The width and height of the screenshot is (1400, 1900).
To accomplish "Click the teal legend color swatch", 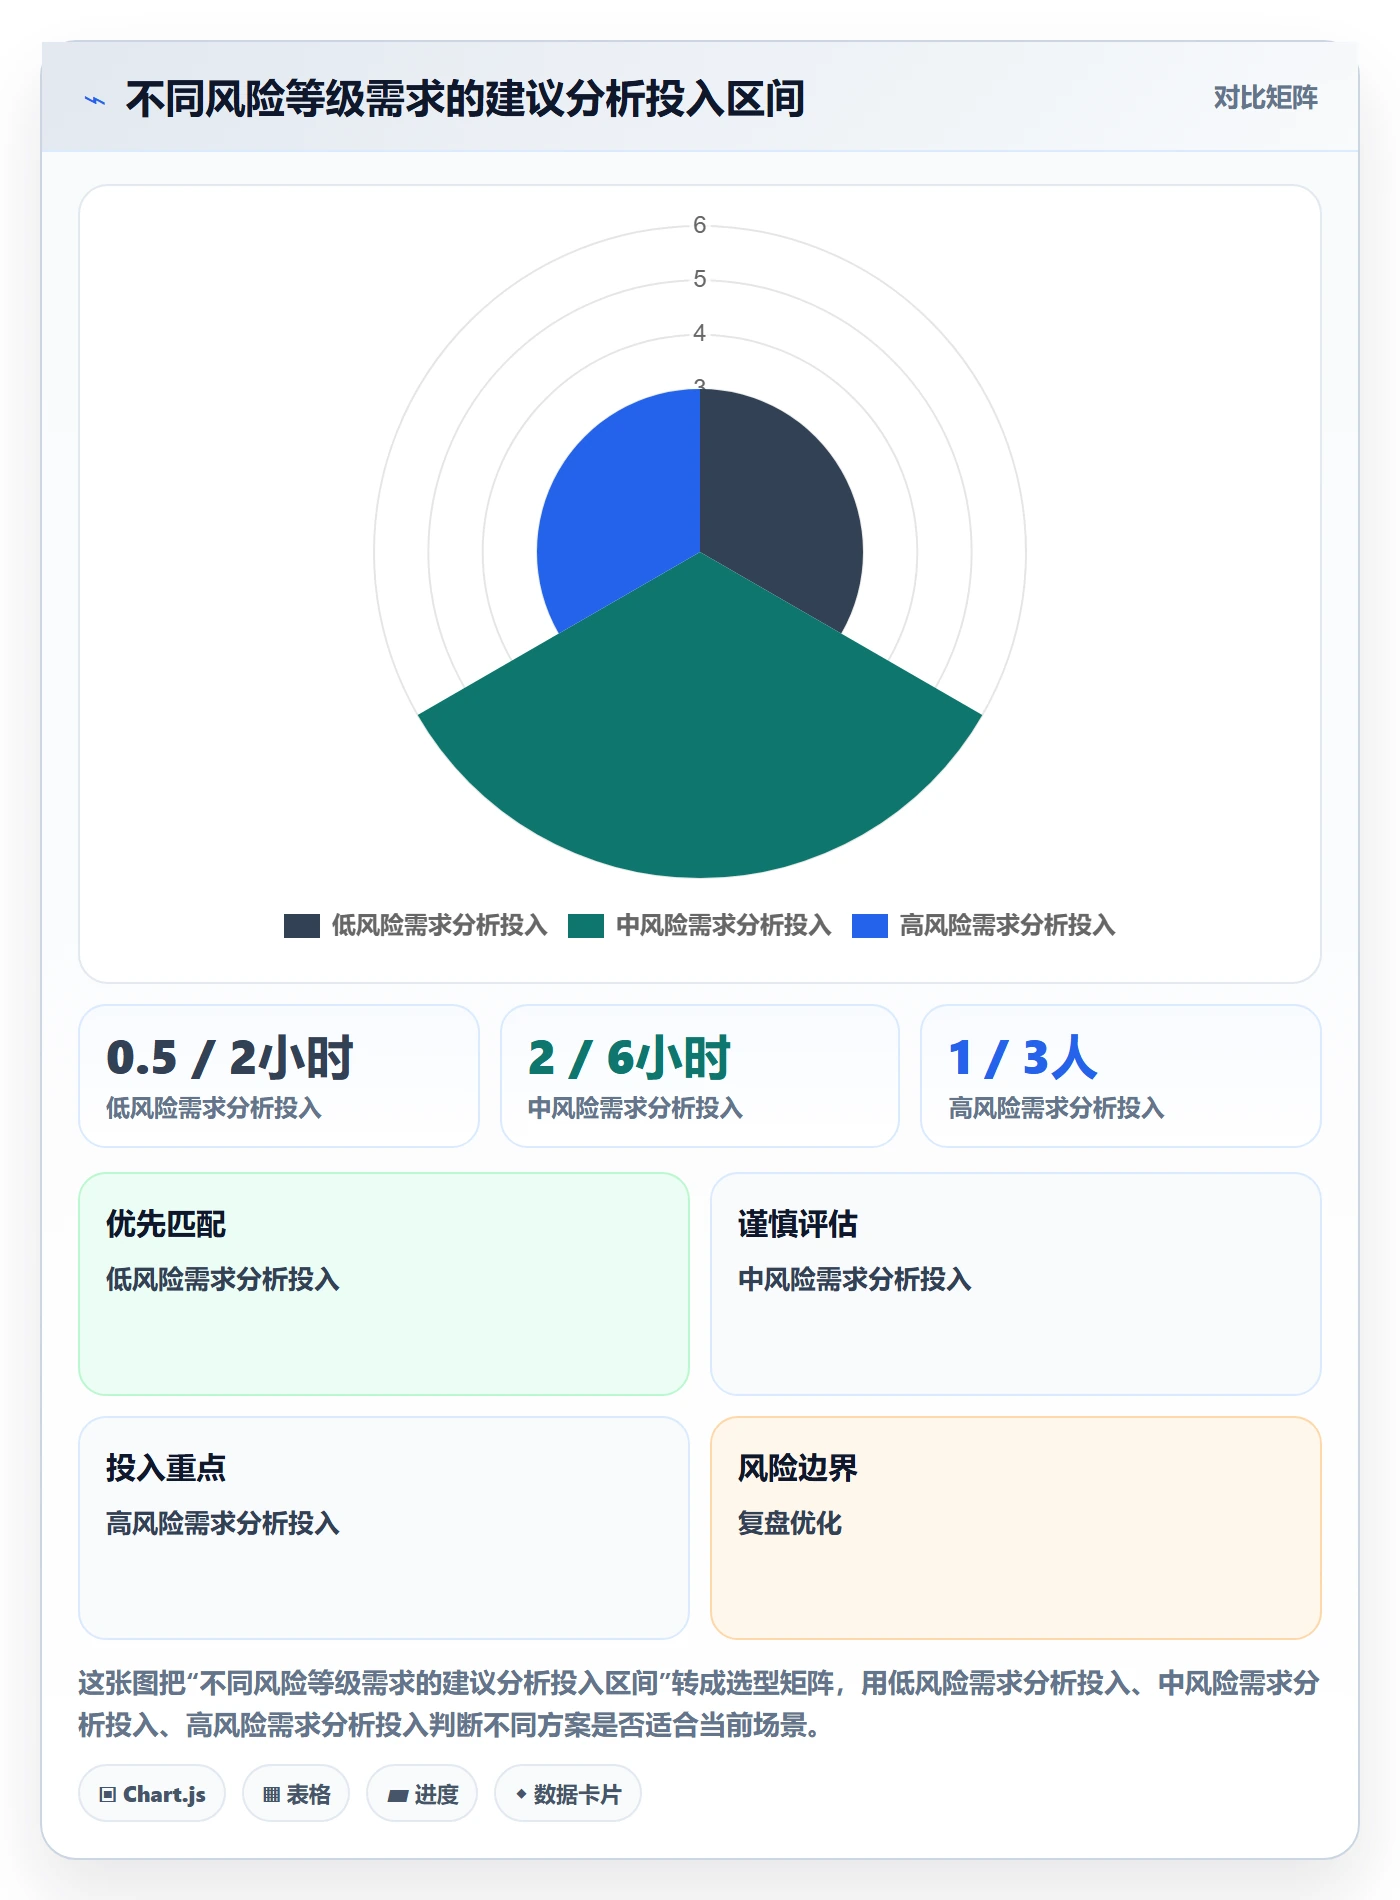I will (586, 926).
